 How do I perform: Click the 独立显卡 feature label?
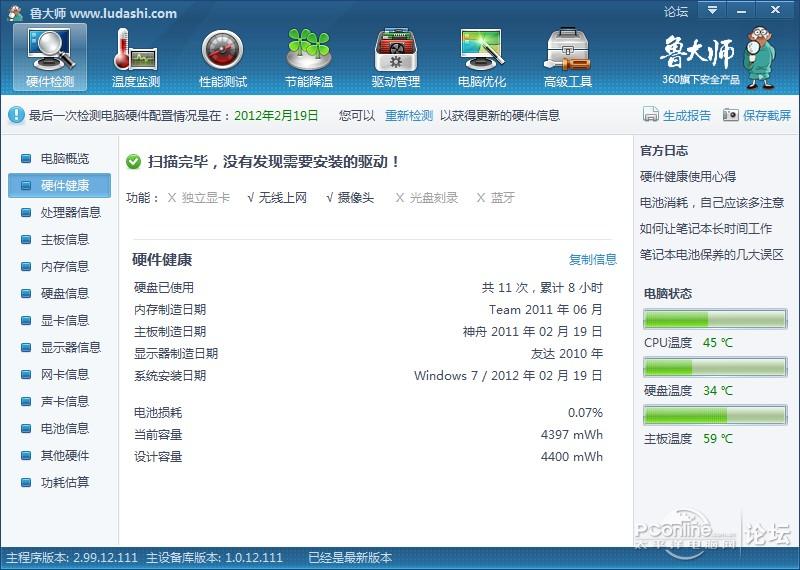(x=206, y=198)
